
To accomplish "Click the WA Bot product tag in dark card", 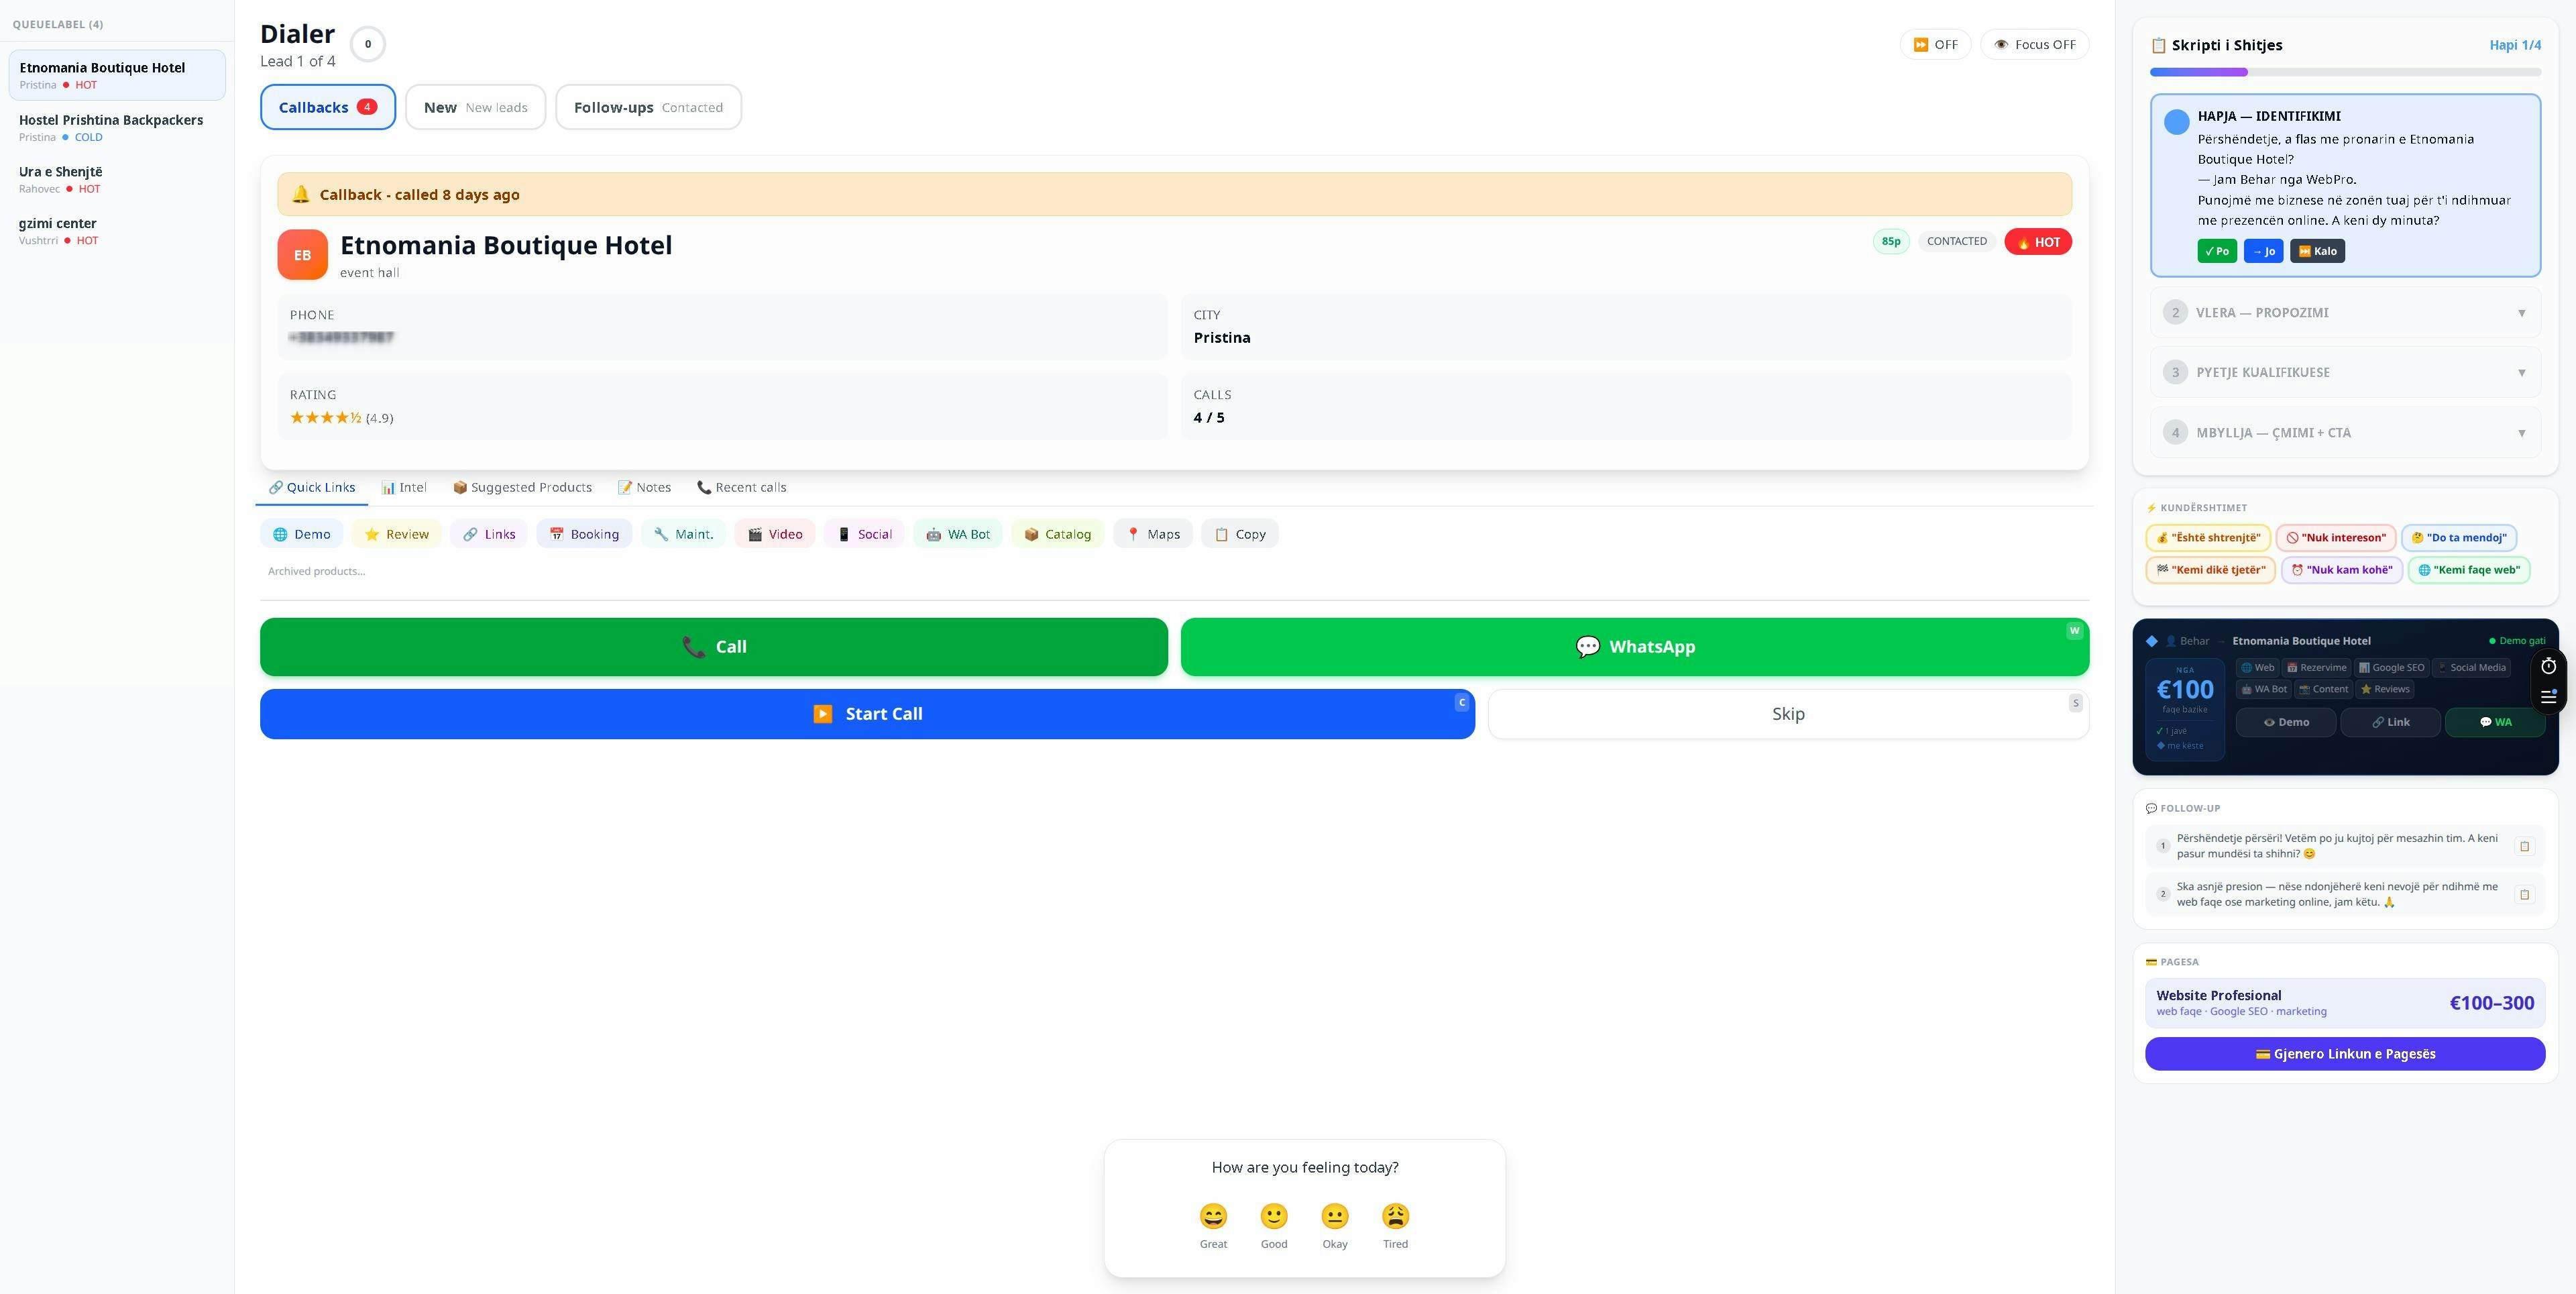I will (x=2264, y=689).
